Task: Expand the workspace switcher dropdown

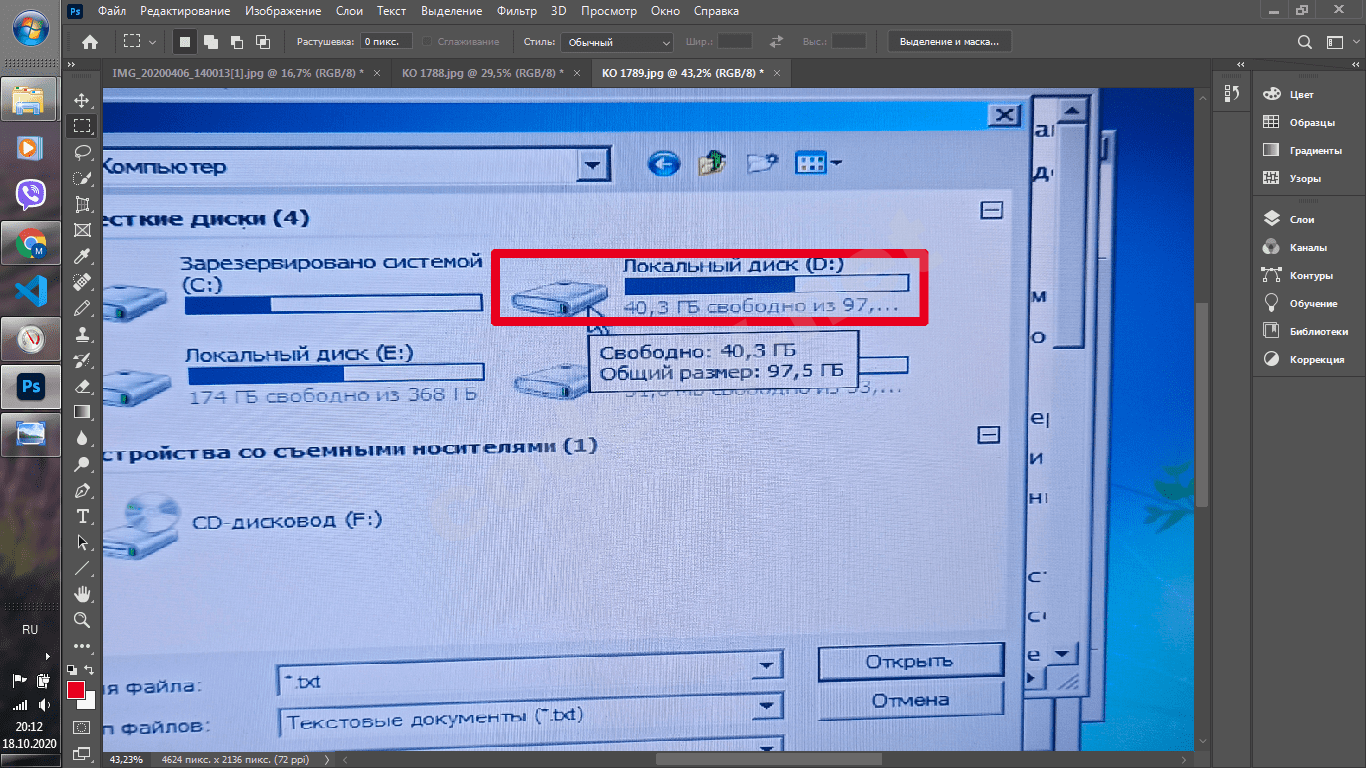Action: [1336, 42]
